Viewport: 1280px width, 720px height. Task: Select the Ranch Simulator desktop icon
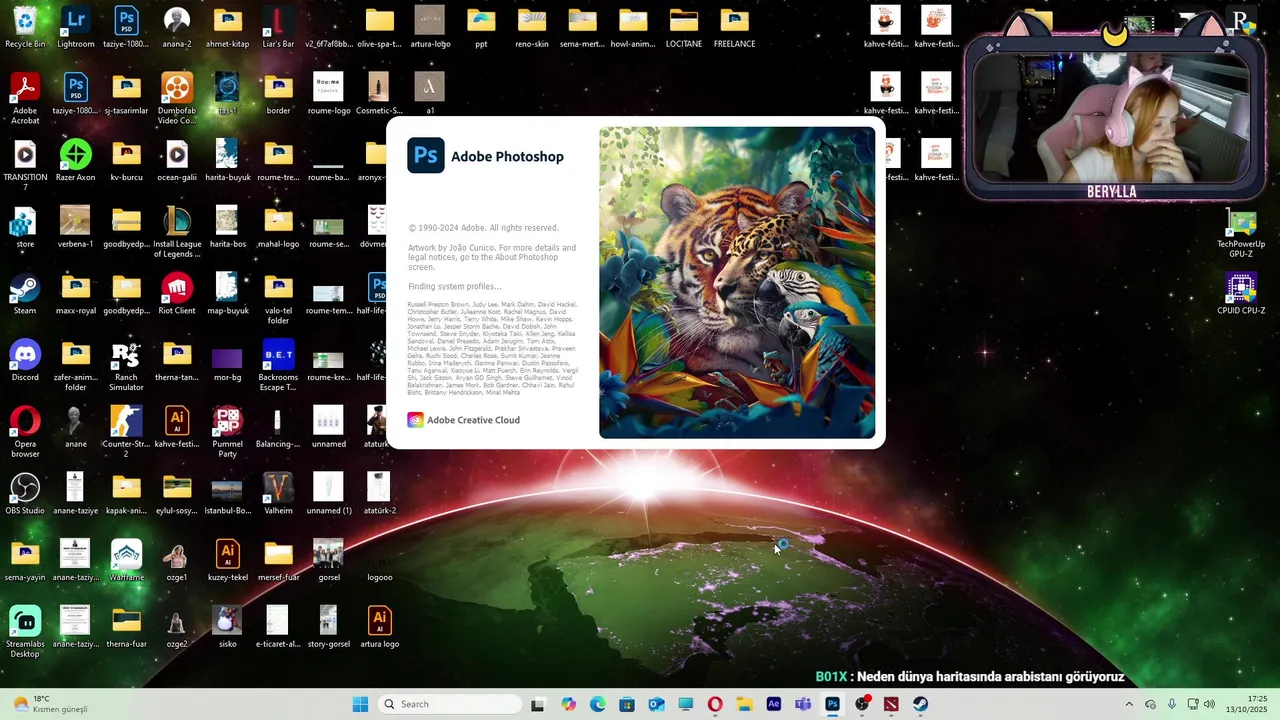coord(126,366)
